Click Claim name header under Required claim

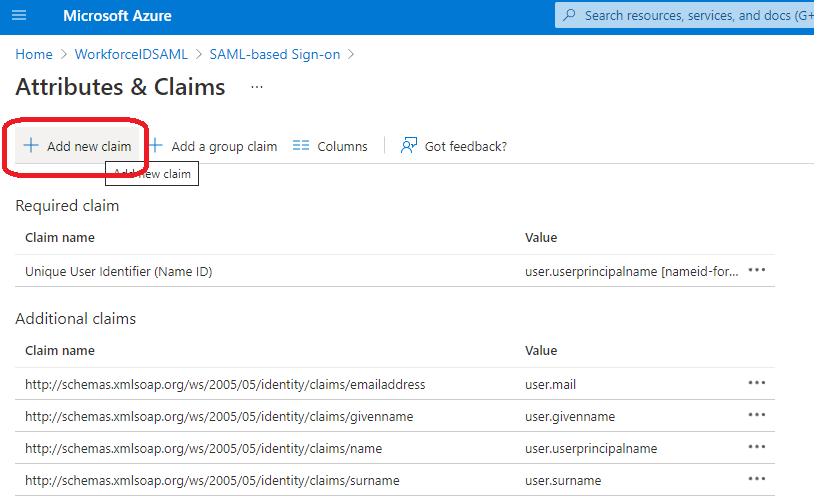[x=60, y=238]
